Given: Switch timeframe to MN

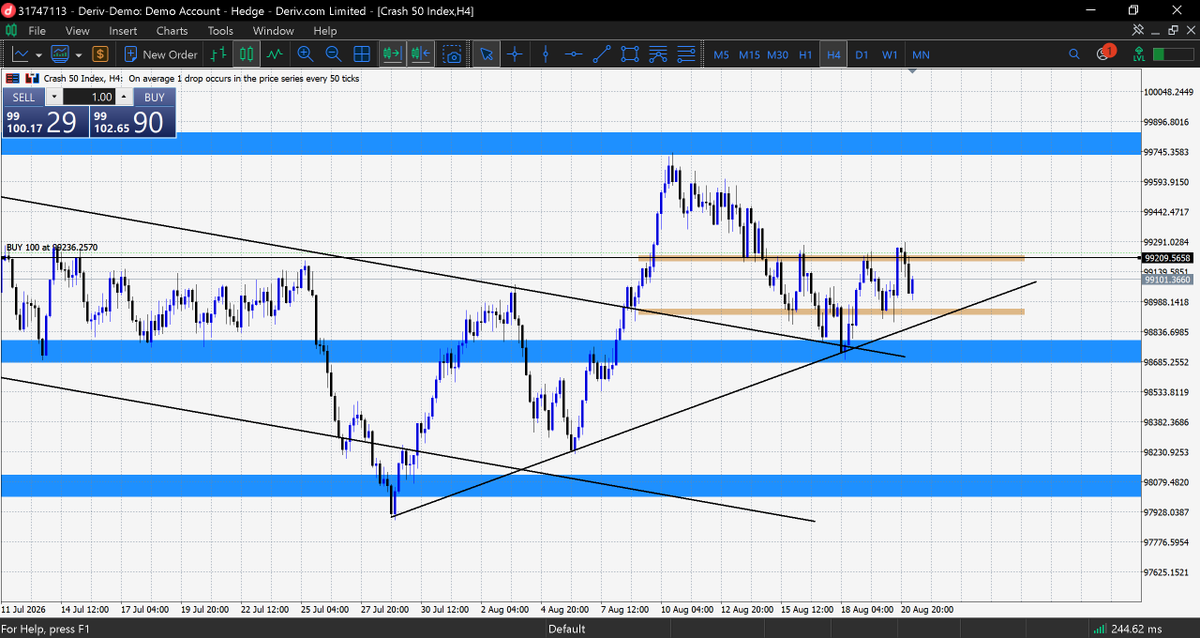Looking at the screenshot, I should 921,55.
